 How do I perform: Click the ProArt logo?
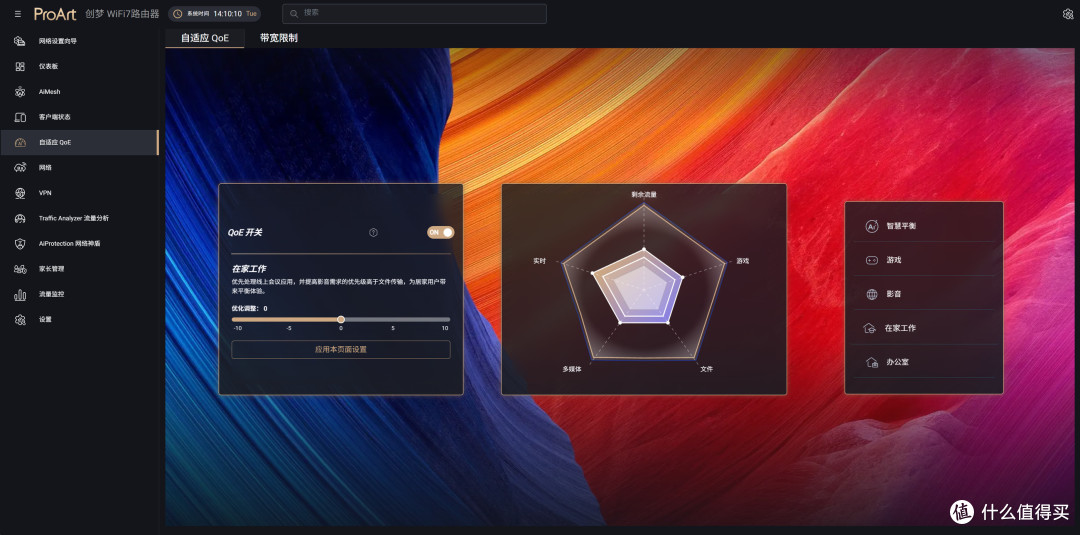point(55,14)
